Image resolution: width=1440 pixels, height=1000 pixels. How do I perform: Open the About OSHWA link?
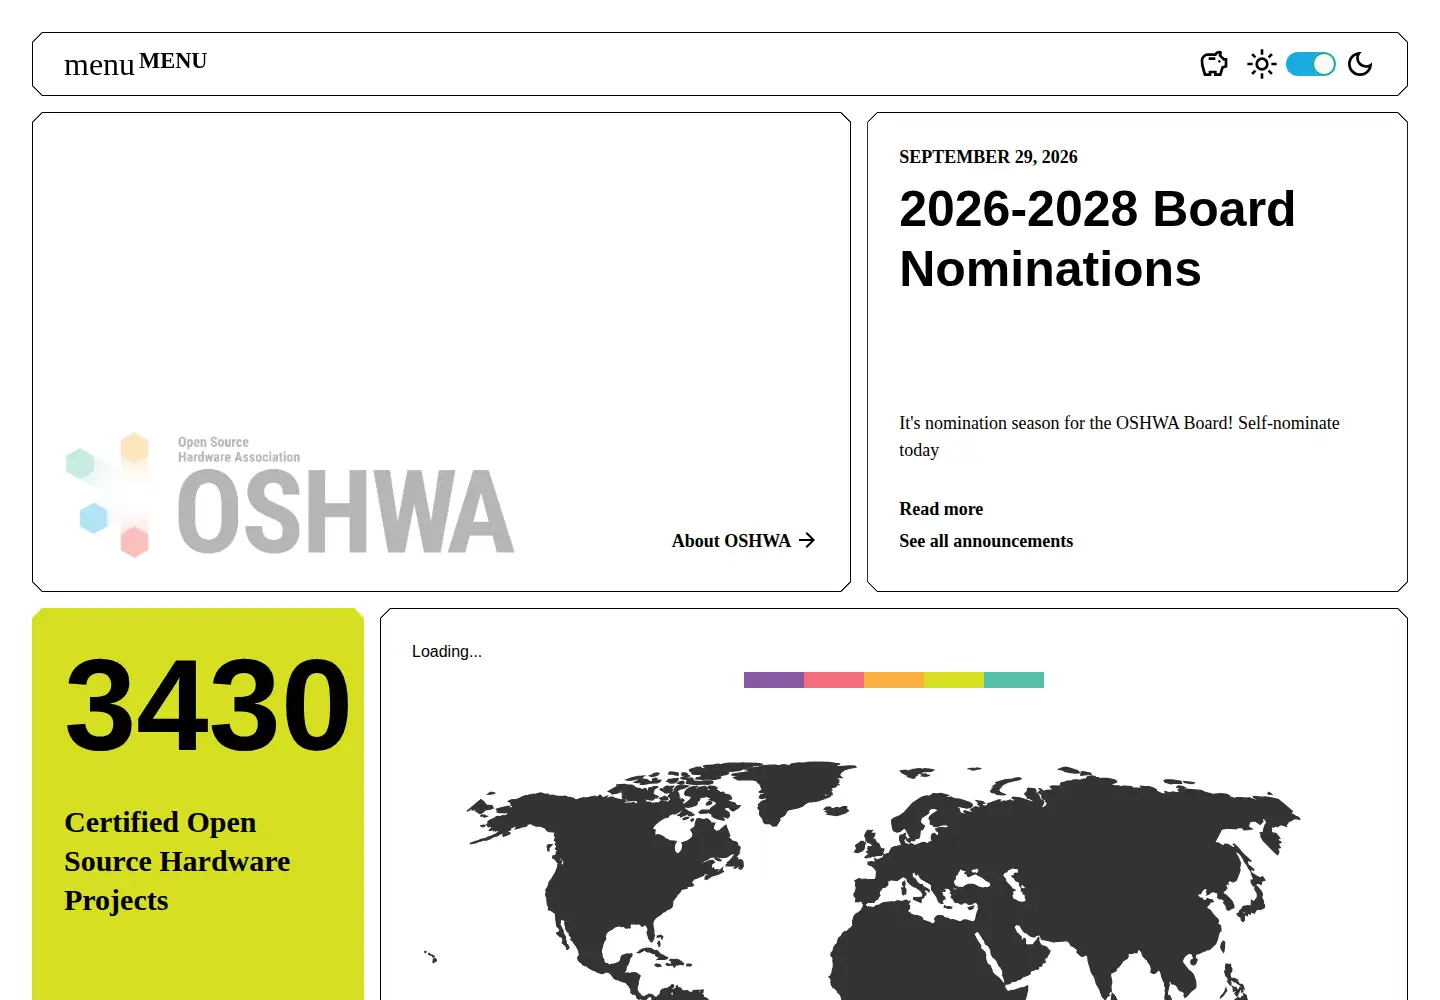743,541
